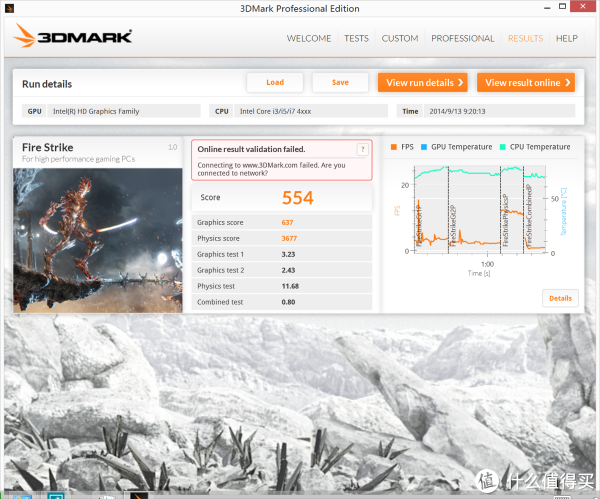Viewport: 600px width, 499px height.
Task: Open View run details
Action: 423,83
